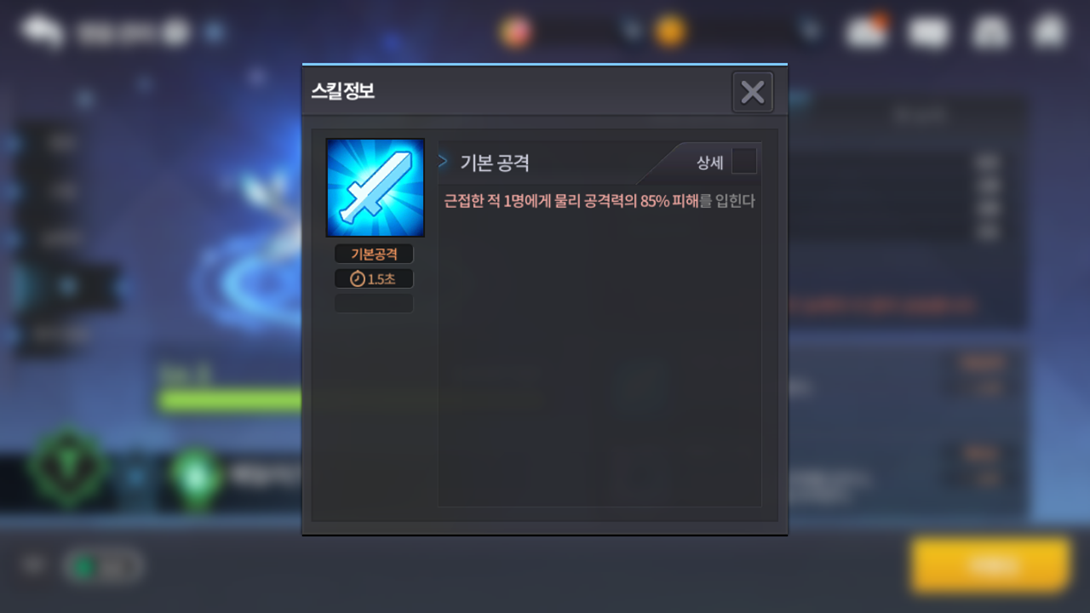
Task: Click the sword basic attack skill icon
Action: point(375,188)
